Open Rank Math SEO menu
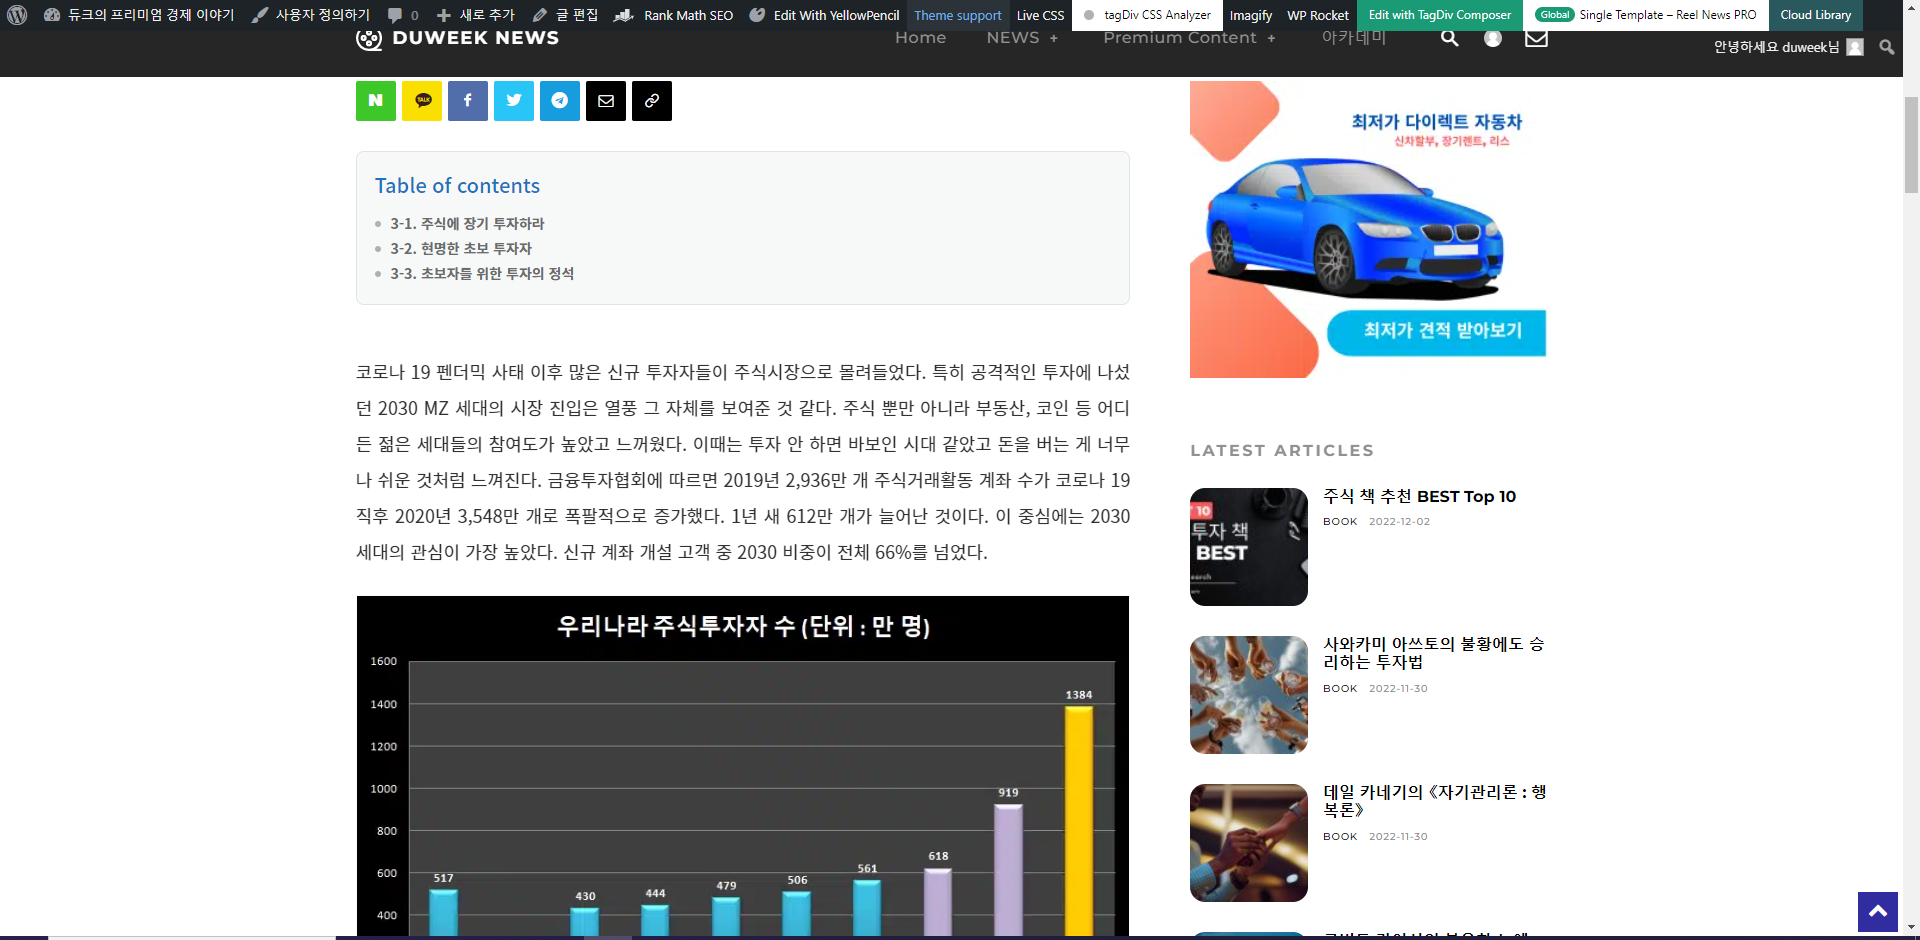 (674, 15)
